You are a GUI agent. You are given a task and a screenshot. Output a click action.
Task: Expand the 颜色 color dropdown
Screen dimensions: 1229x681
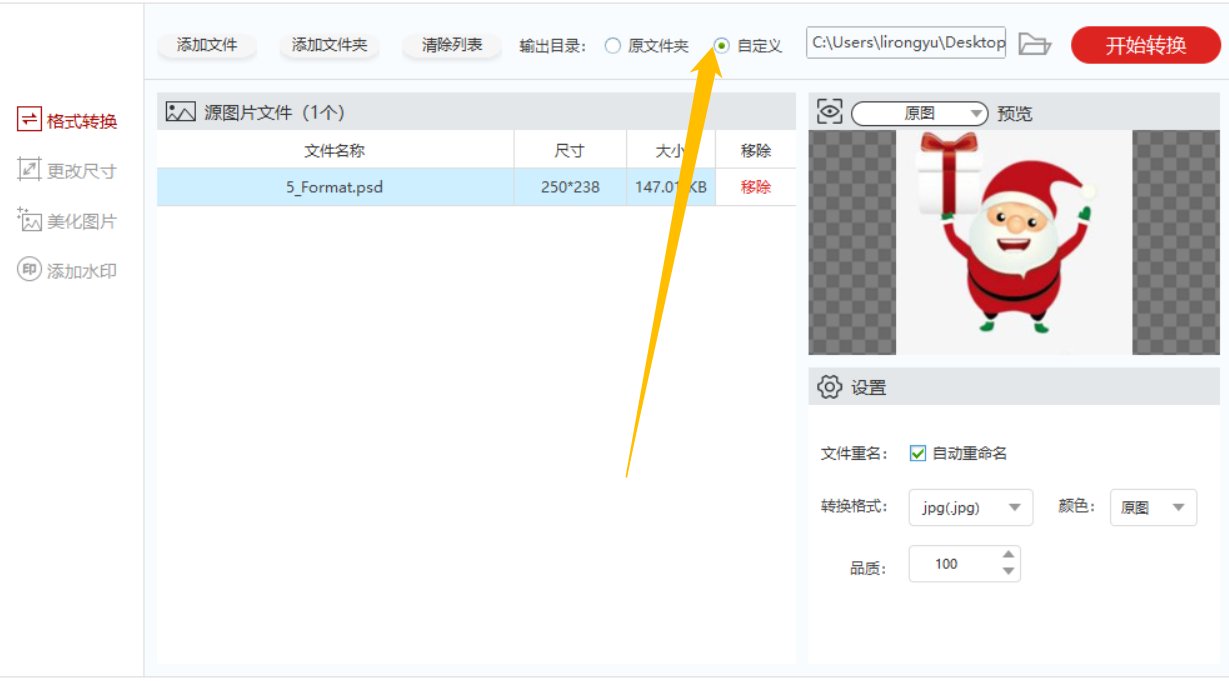click(x=1153, y=507)
